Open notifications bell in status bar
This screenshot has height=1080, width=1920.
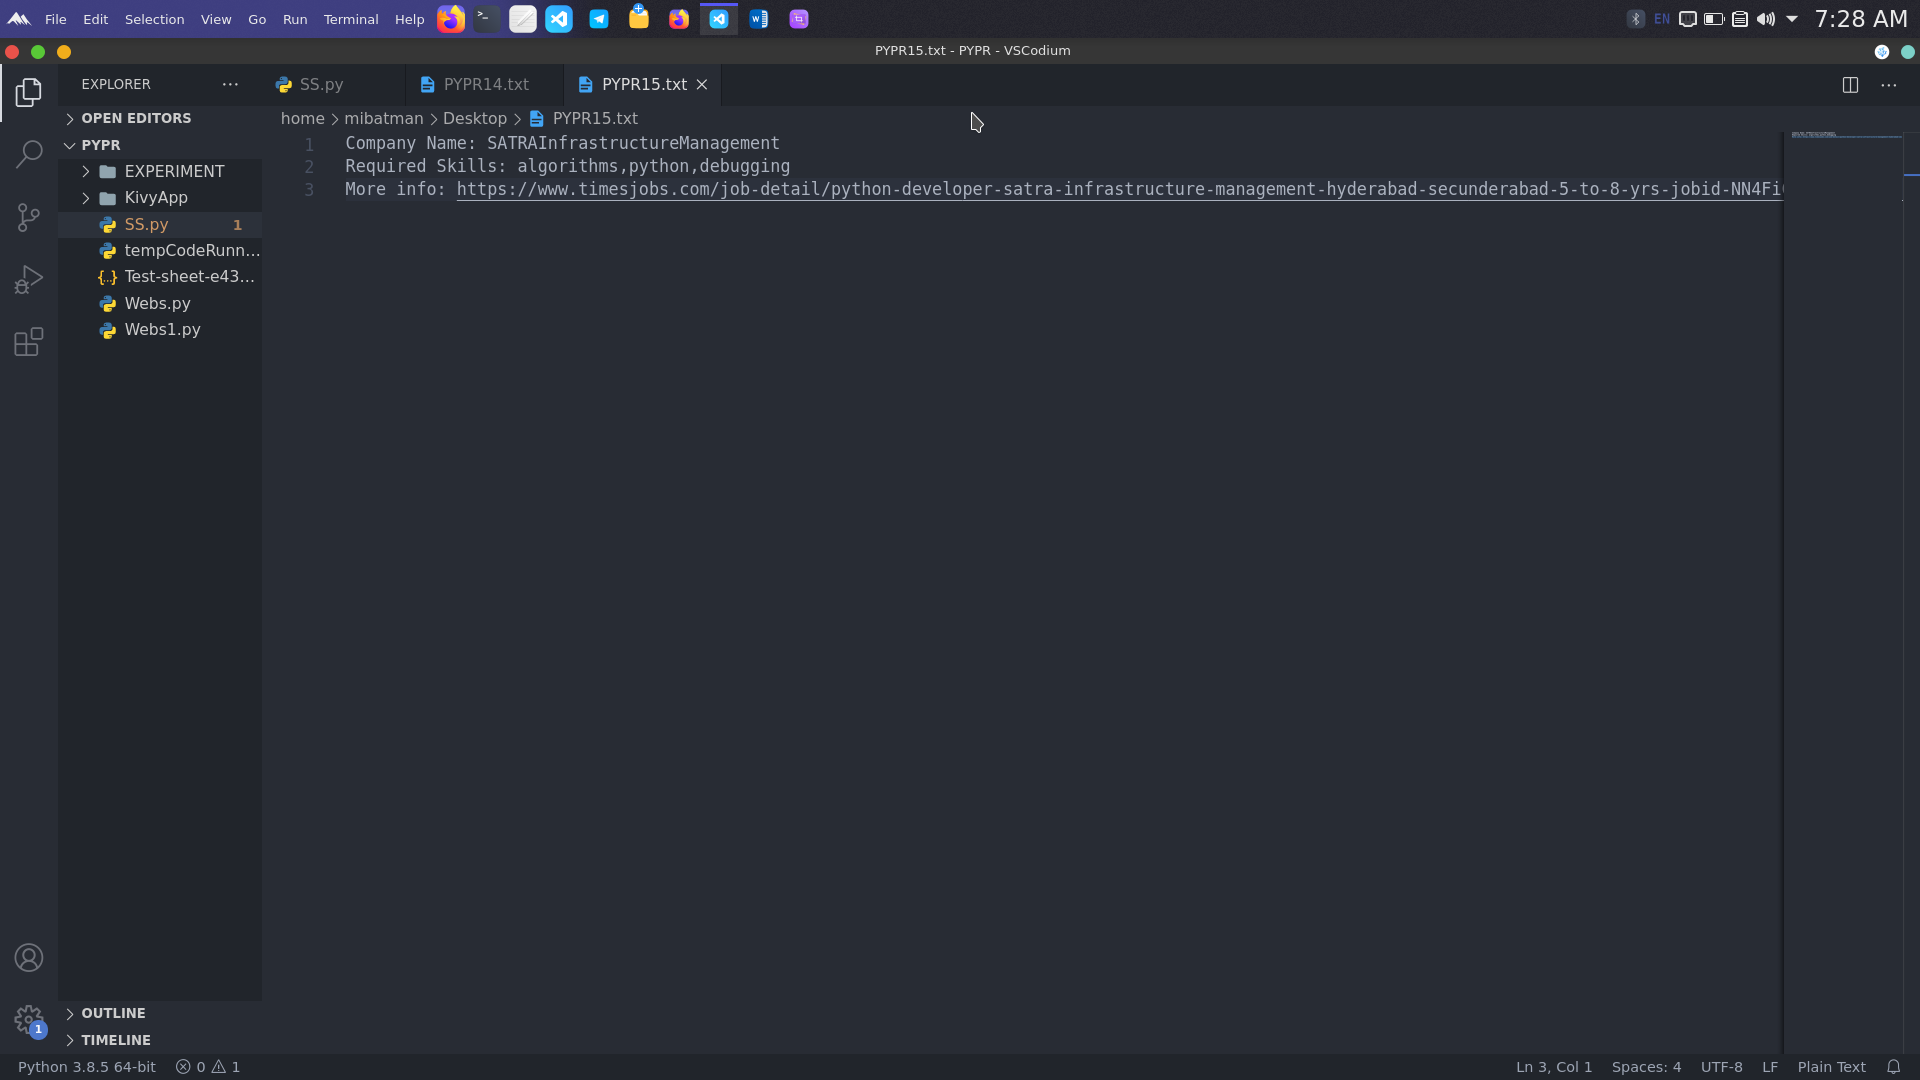1893,1067
